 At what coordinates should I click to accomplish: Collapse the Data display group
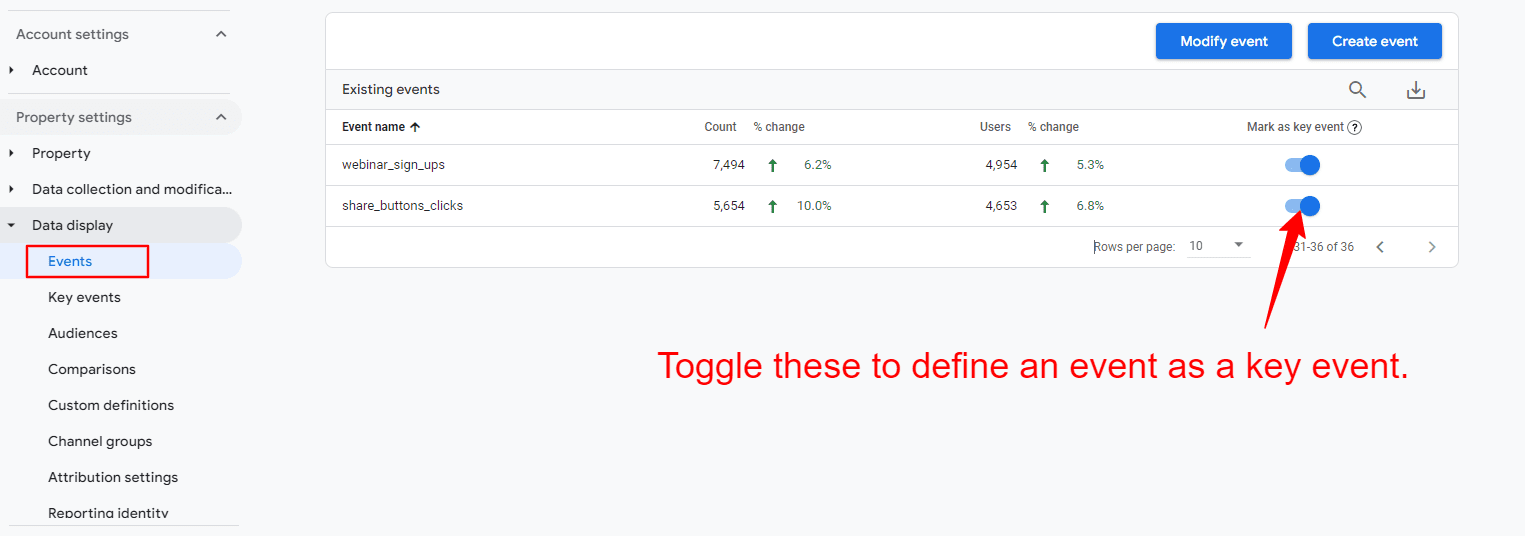point(12,225)
